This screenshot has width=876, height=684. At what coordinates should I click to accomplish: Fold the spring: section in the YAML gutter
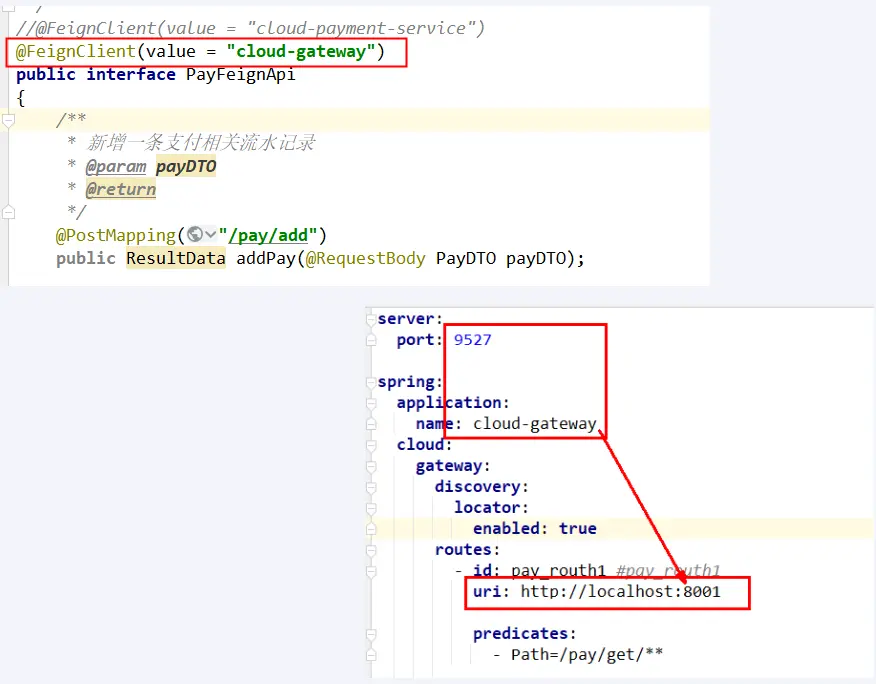[x=371, y=383]
